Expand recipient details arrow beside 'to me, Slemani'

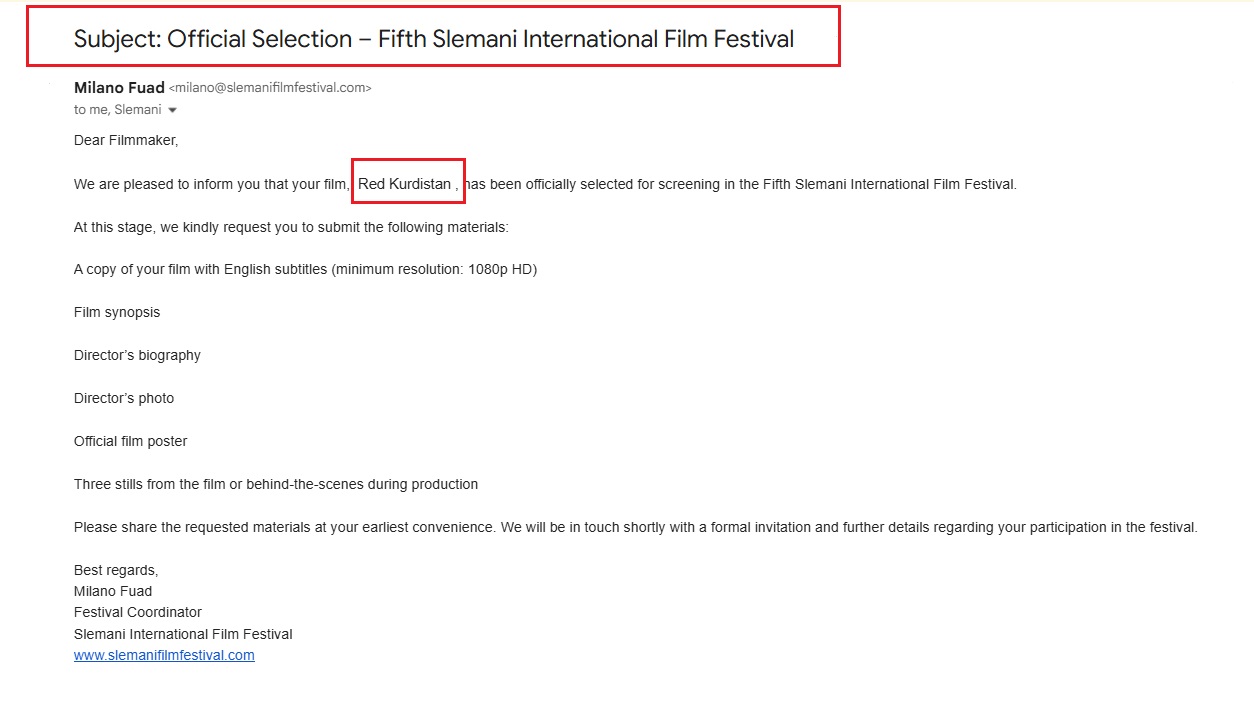coord(172,110)
